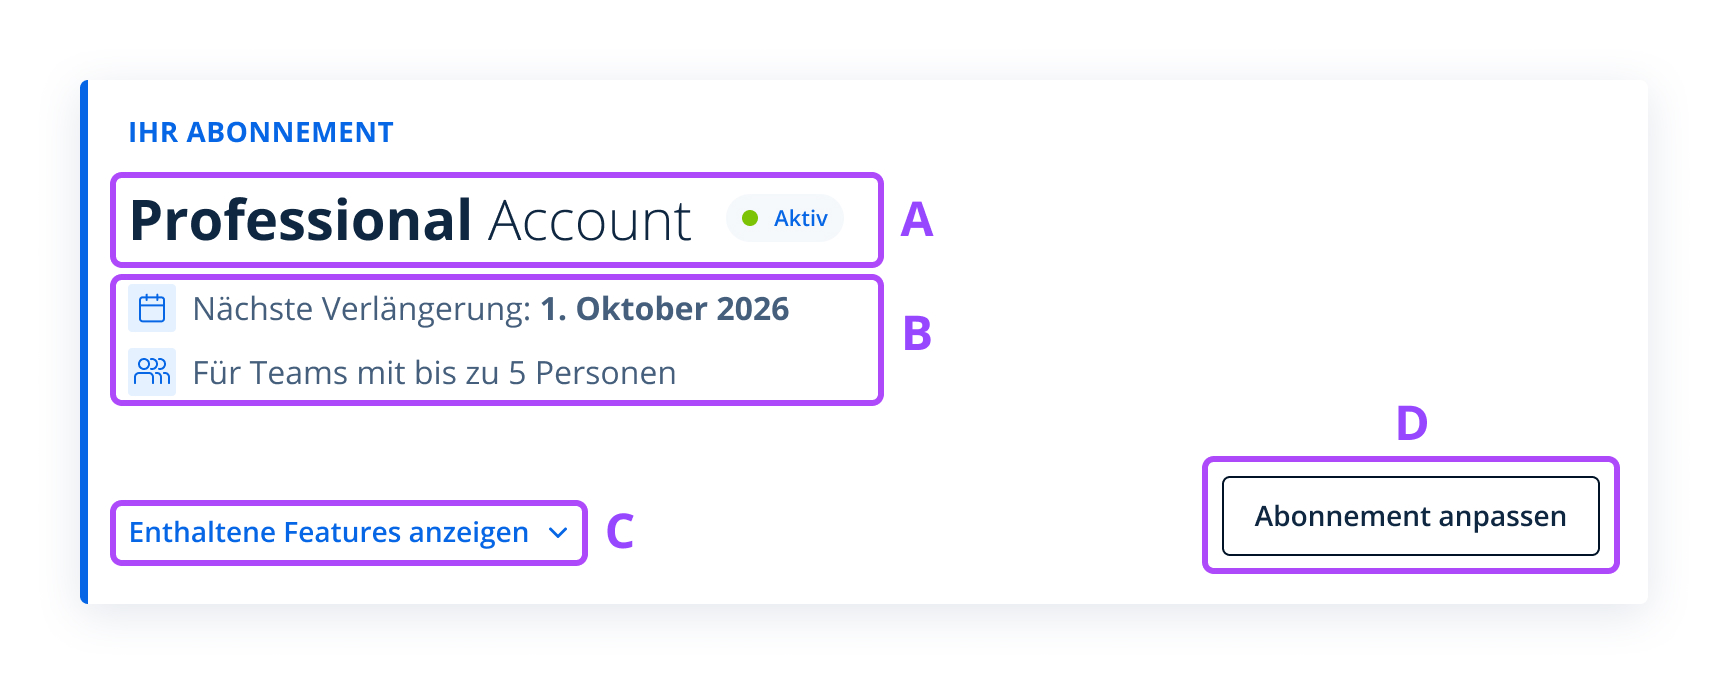Click the IHR ABONNEMENT heading
The height and width of the screenshot is (684, 1728).
click(260, 132)
